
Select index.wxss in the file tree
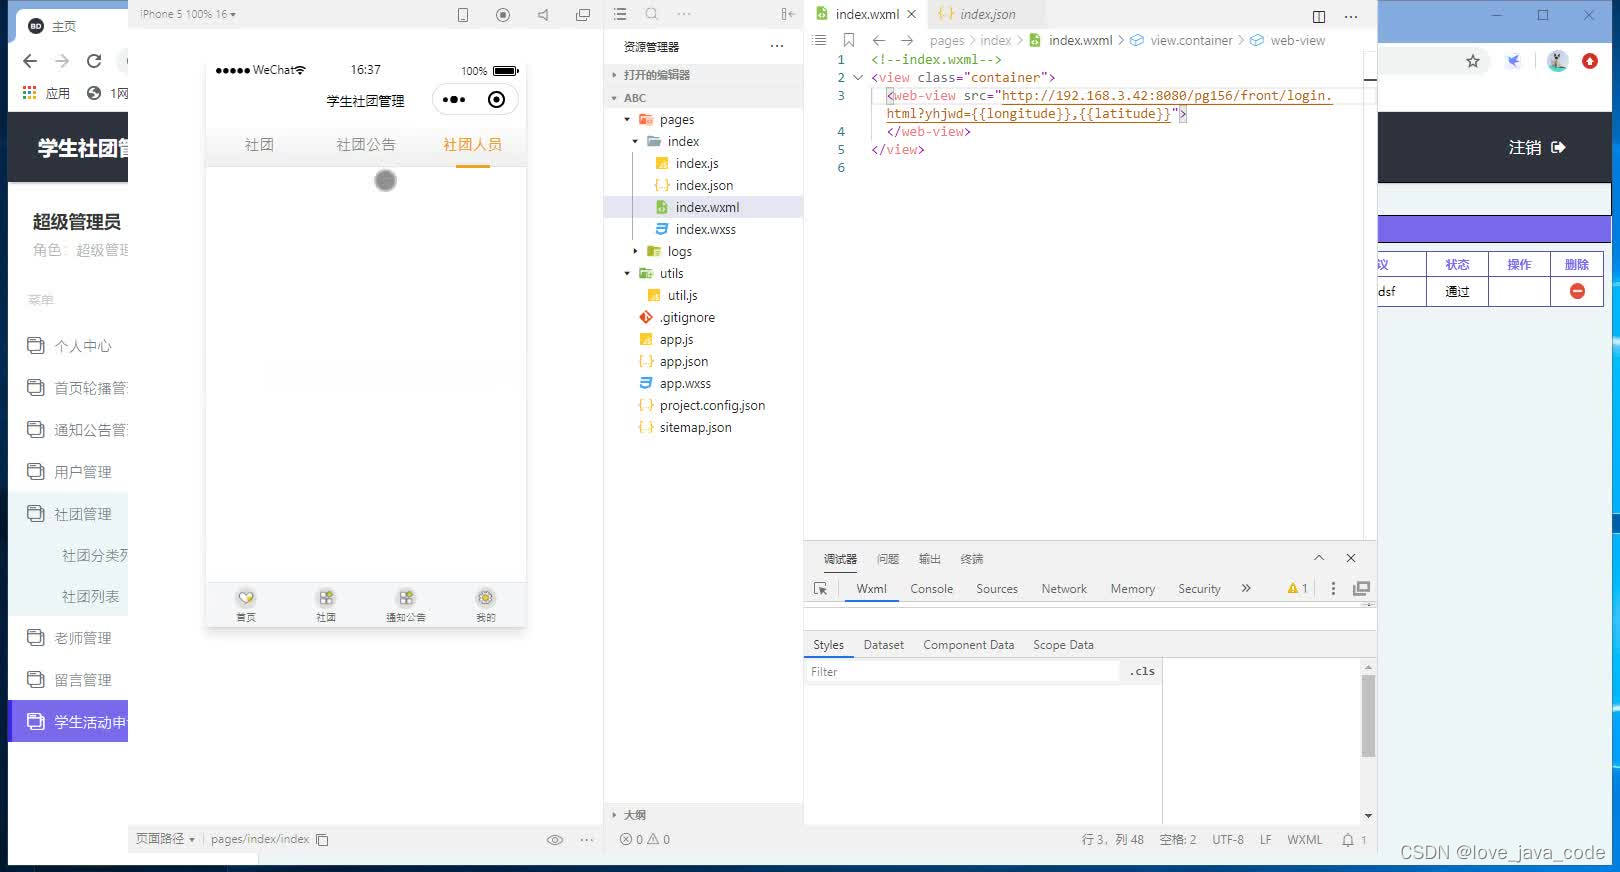point(705,229)
